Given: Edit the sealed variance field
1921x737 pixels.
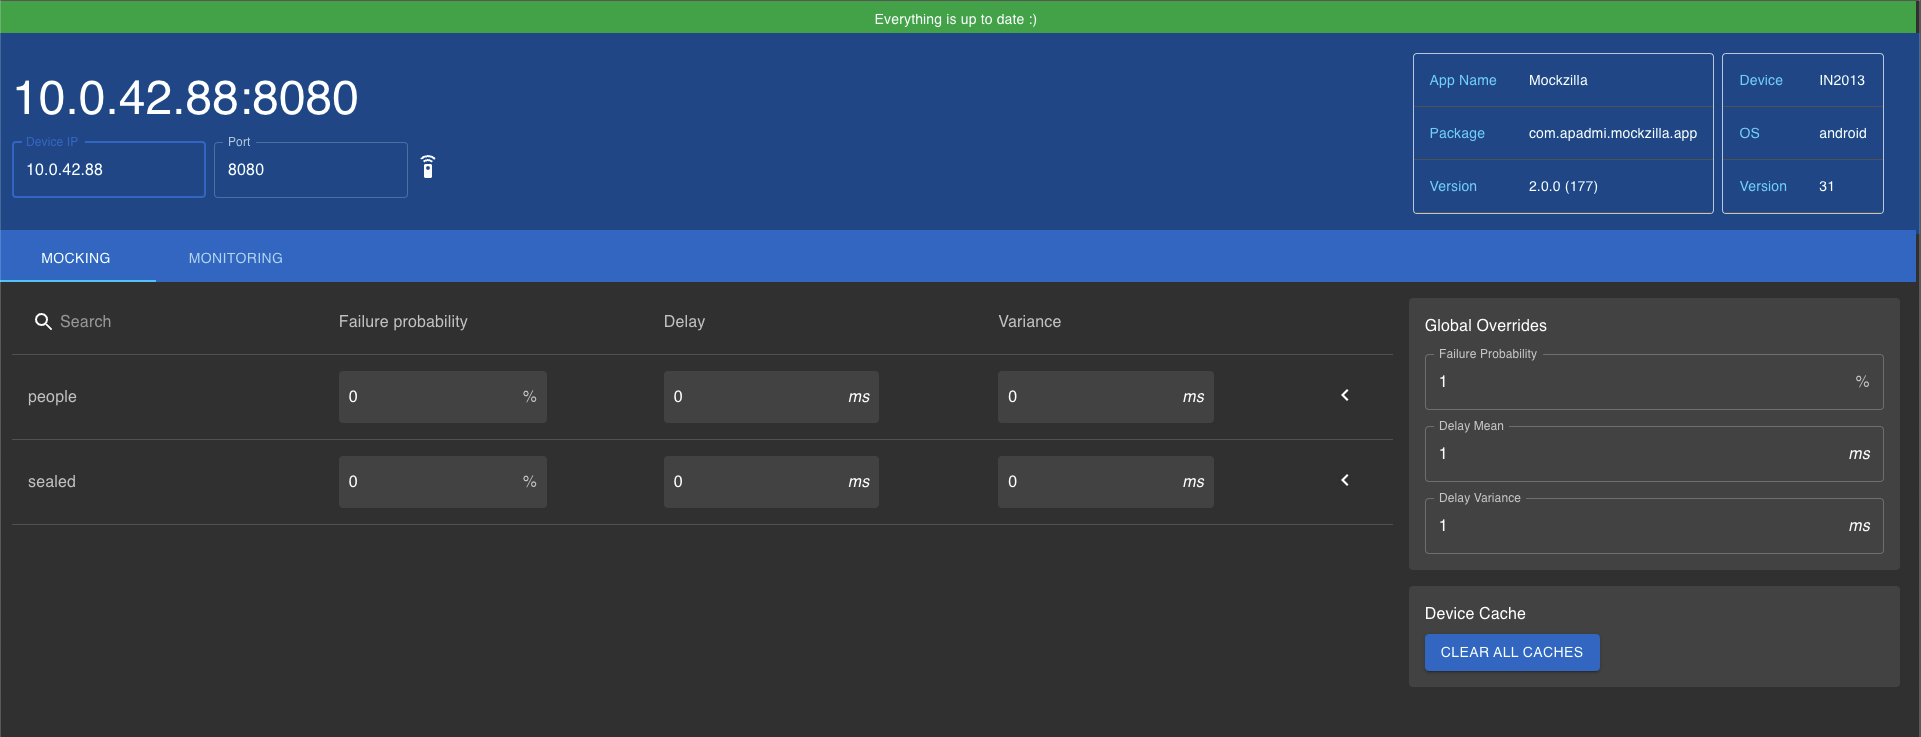Looking at the screenshot, I should point(1090,482).
